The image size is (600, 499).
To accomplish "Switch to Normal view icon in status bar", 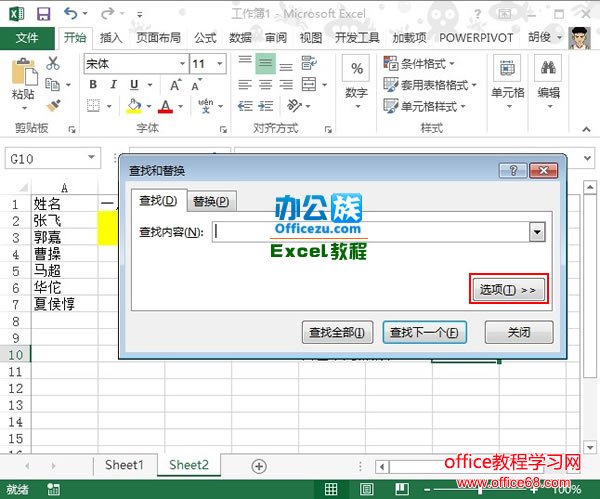I will (x=331, y=489).
